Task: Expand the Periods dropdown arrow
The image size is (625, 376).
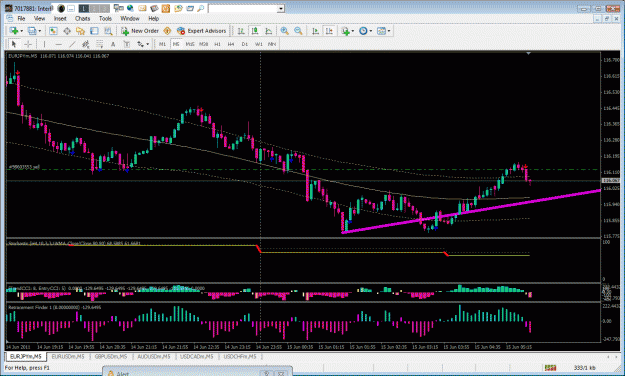Action: pyautogui.click(x=371, y=31)
